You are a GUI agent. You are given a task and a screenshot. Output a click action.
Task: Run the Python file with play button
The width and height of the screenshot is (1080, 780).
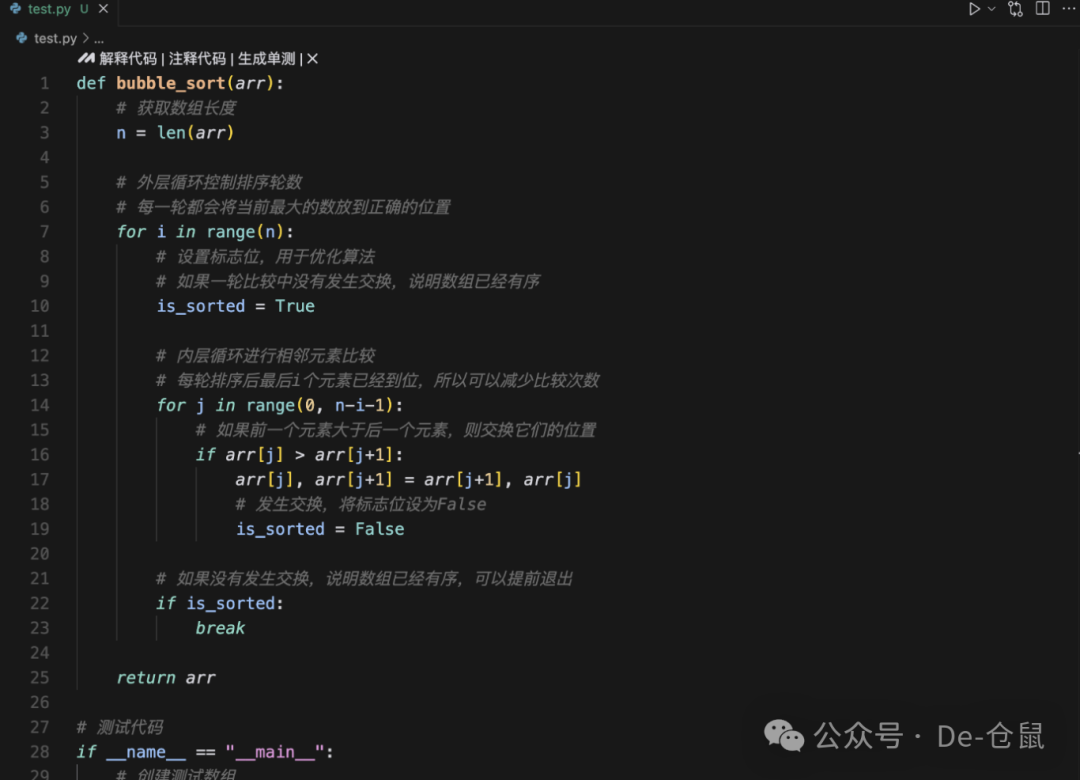tap(974, 9)
